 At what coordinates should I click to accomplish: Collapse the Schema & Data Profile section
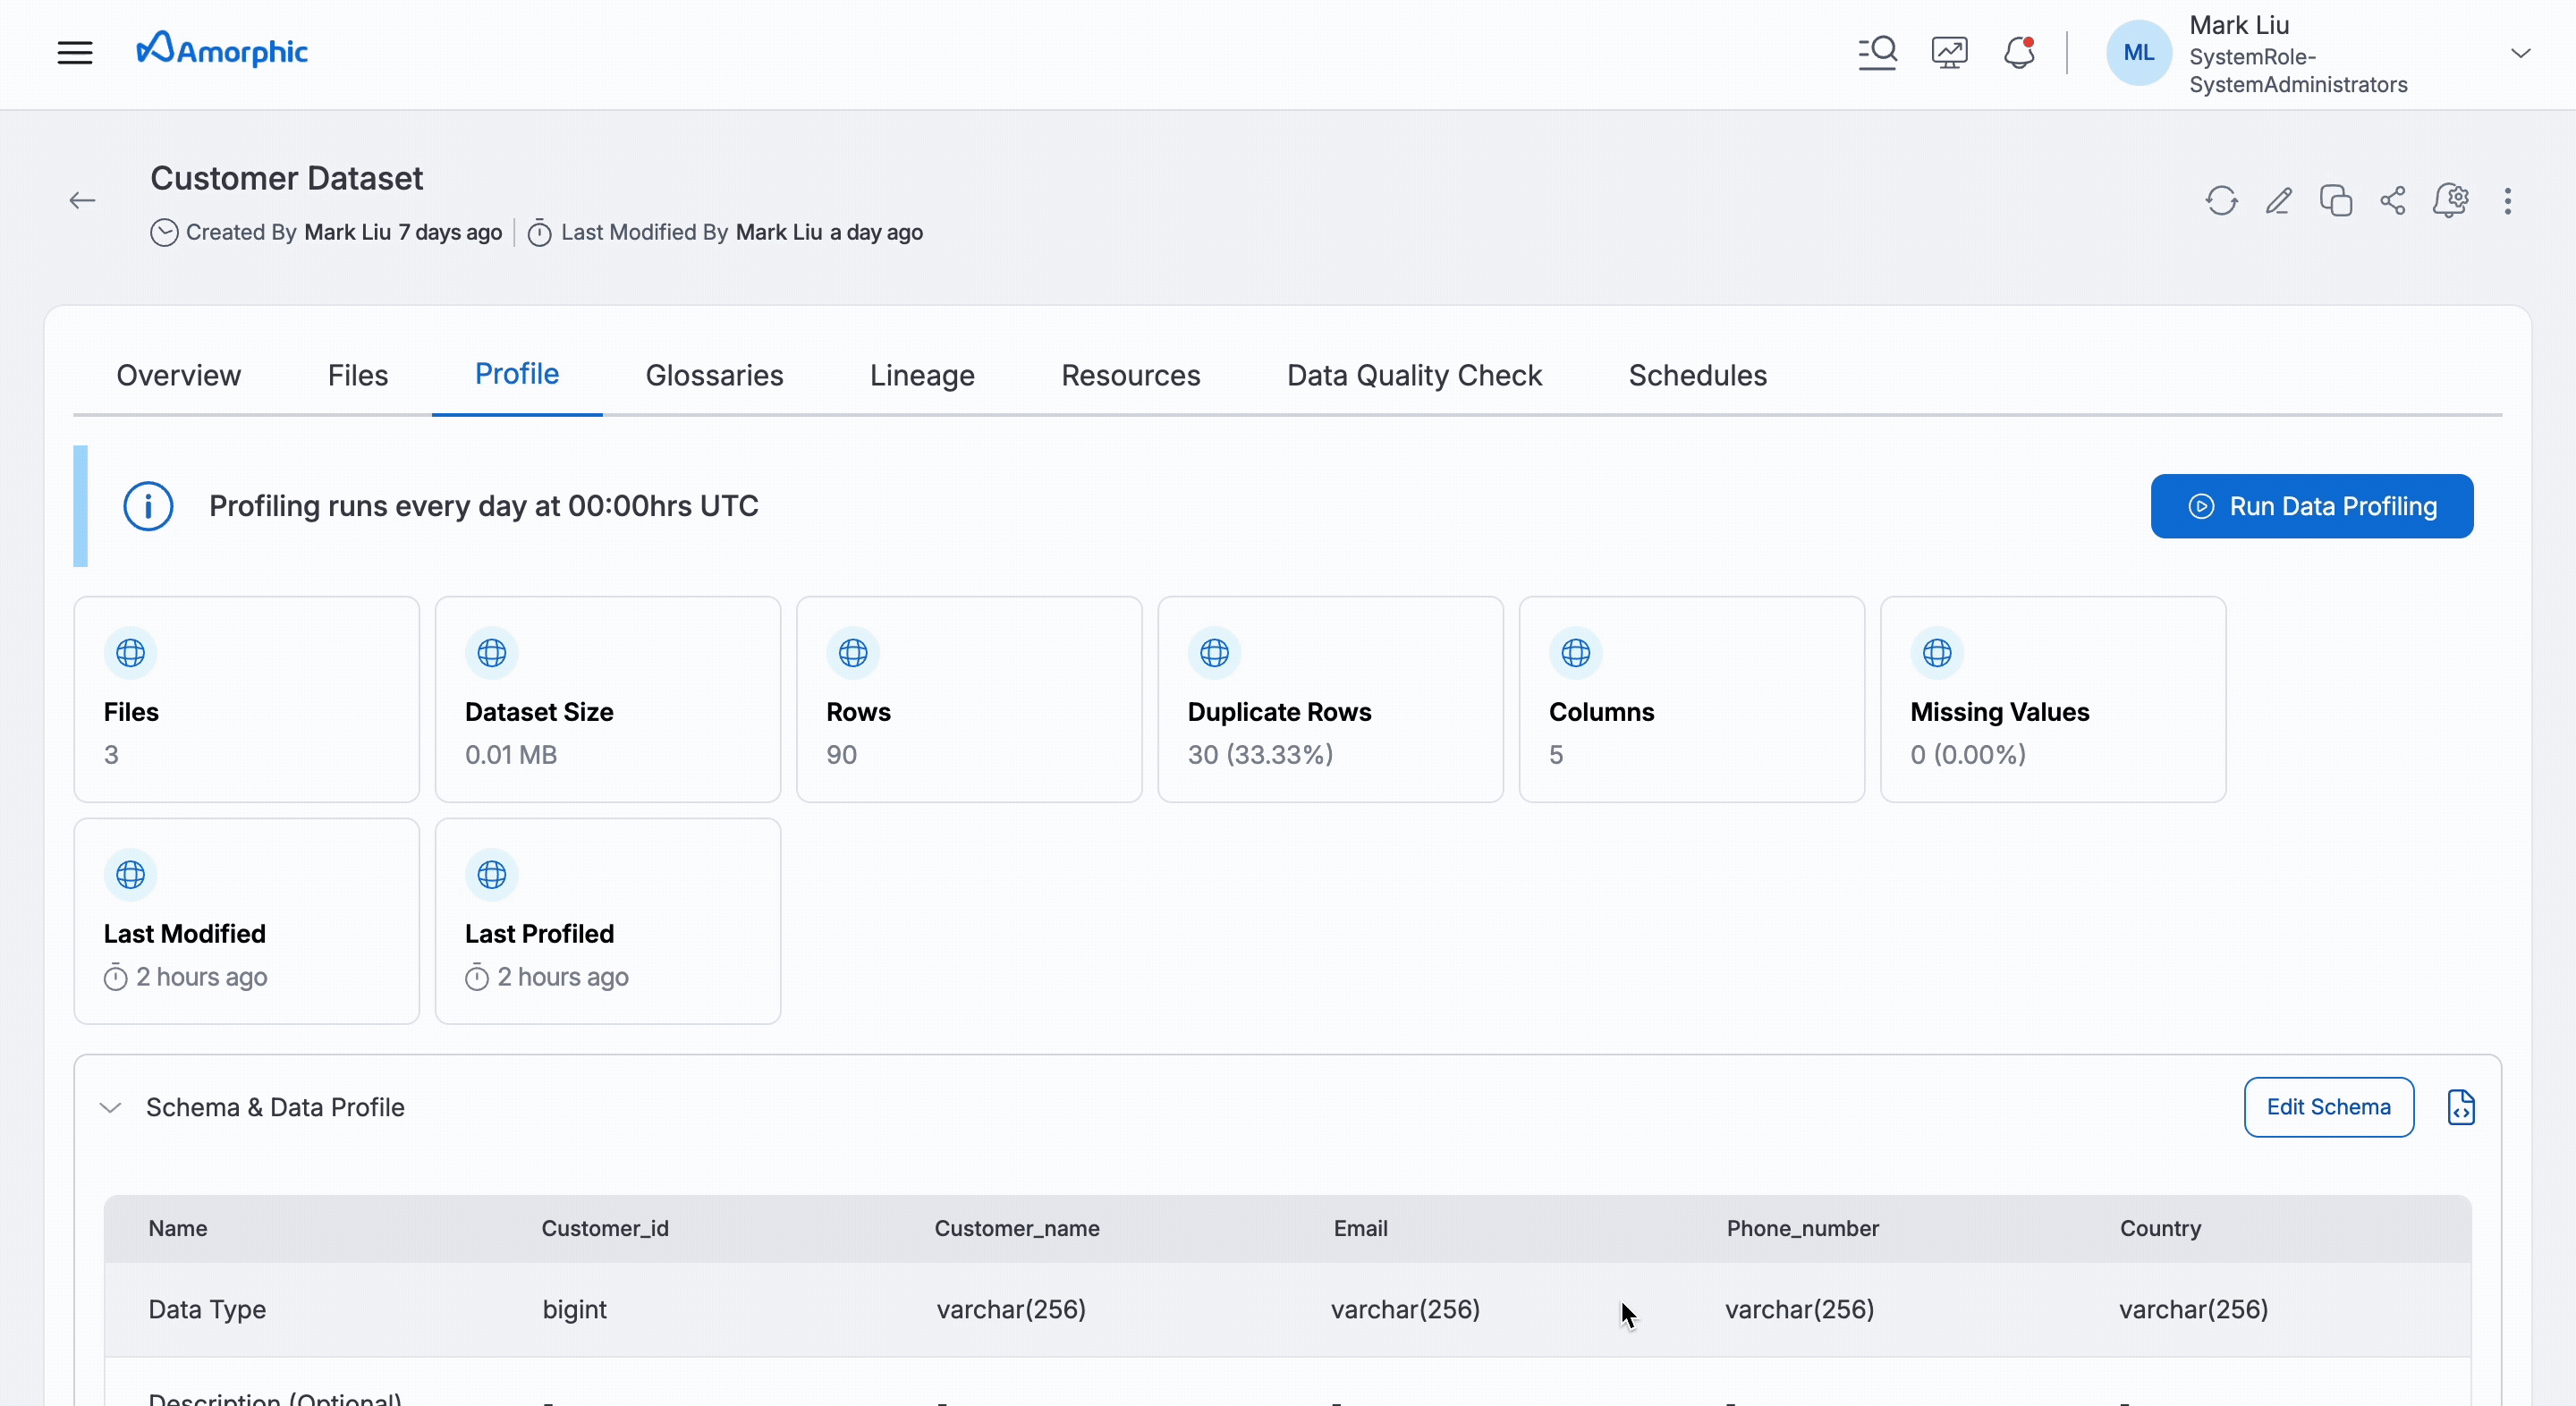[x=110, y=1107]
